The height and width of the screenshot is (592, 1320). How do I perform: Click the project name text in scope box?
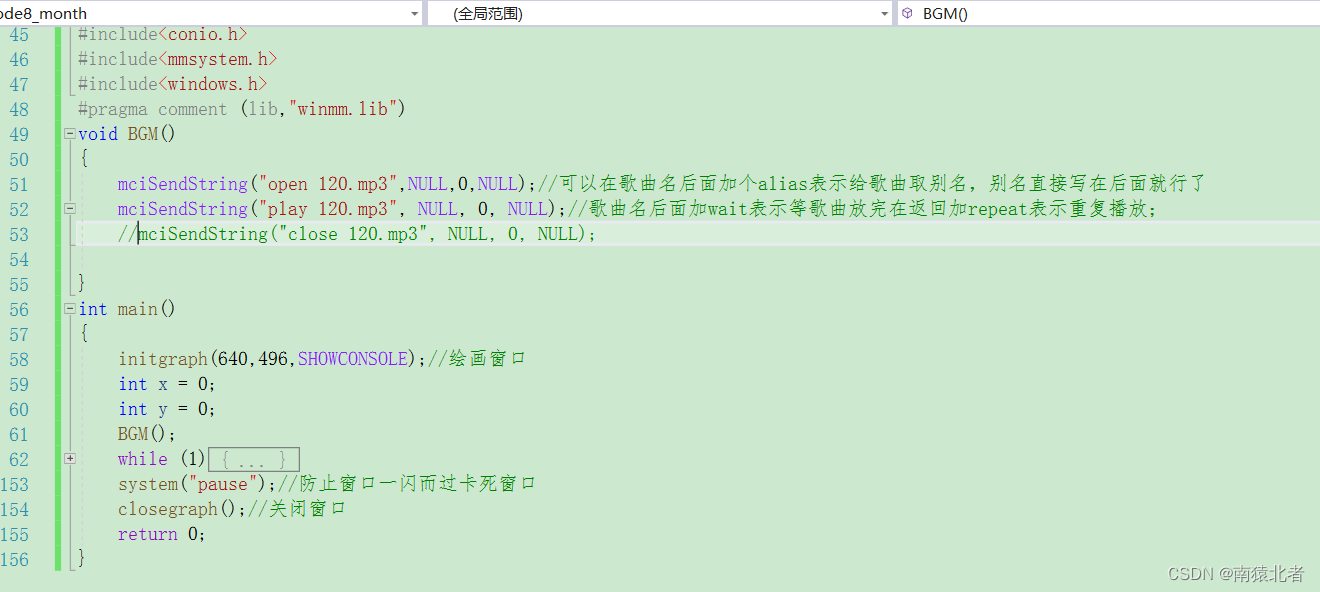coord(44,13)
